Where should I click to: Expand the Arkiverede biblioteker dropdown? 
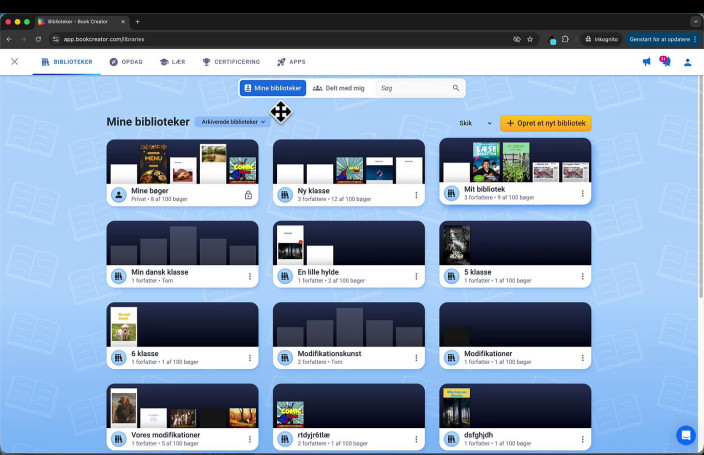tap(233, 122)
